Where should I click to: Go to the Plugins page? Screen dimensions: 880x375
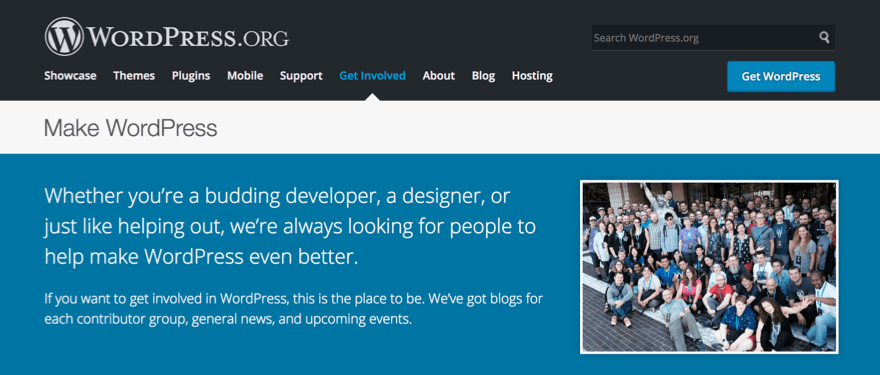(191, 76)
